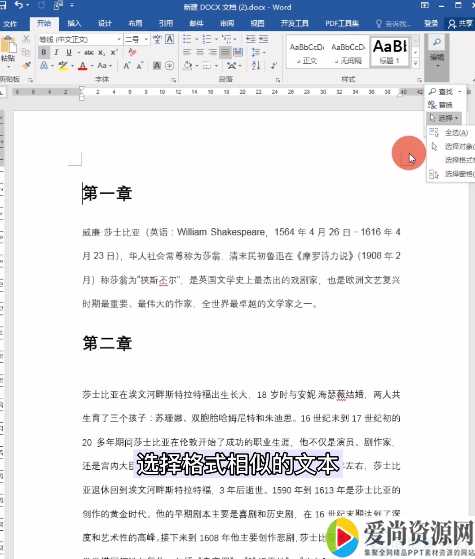Toggle Italic formatting (I)
Screen dimensions: 475x559
coord(56,52)
